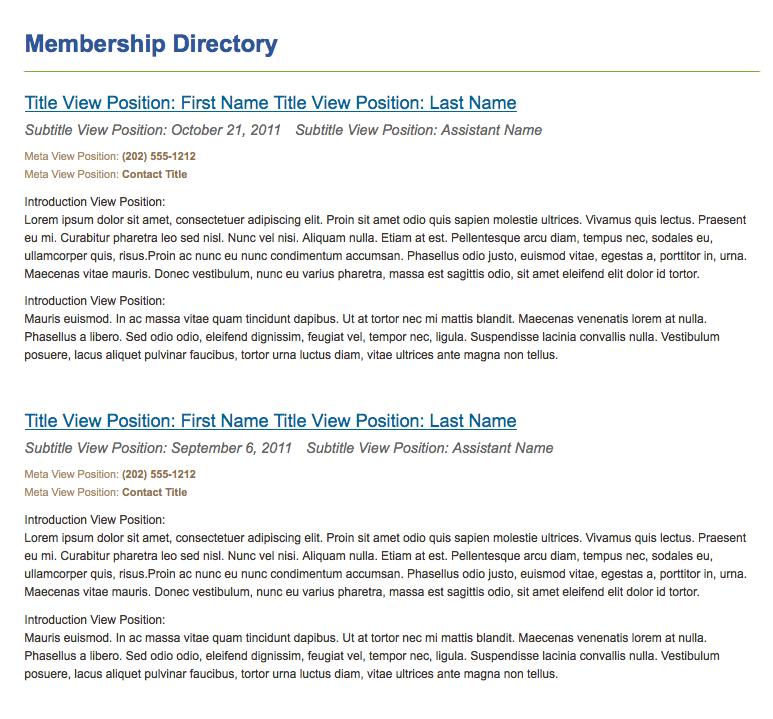The width and height of the screenshot is (773, 719).
Task: Click first entry's Contact Title meta text
Action: tap(154, 175)
